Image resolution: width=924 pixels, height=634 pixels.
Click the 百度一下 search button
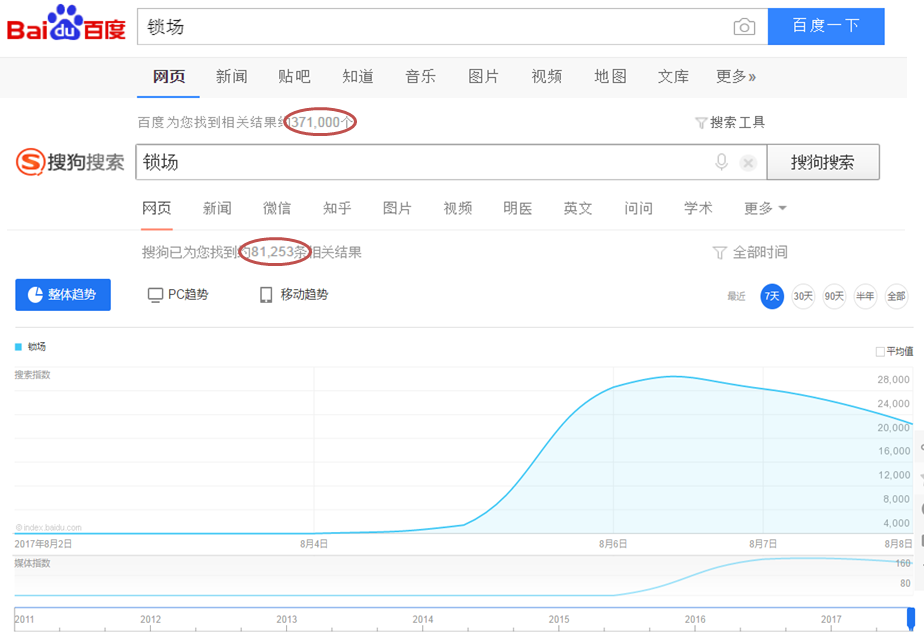pyautogui.click(x=825, y=26)
